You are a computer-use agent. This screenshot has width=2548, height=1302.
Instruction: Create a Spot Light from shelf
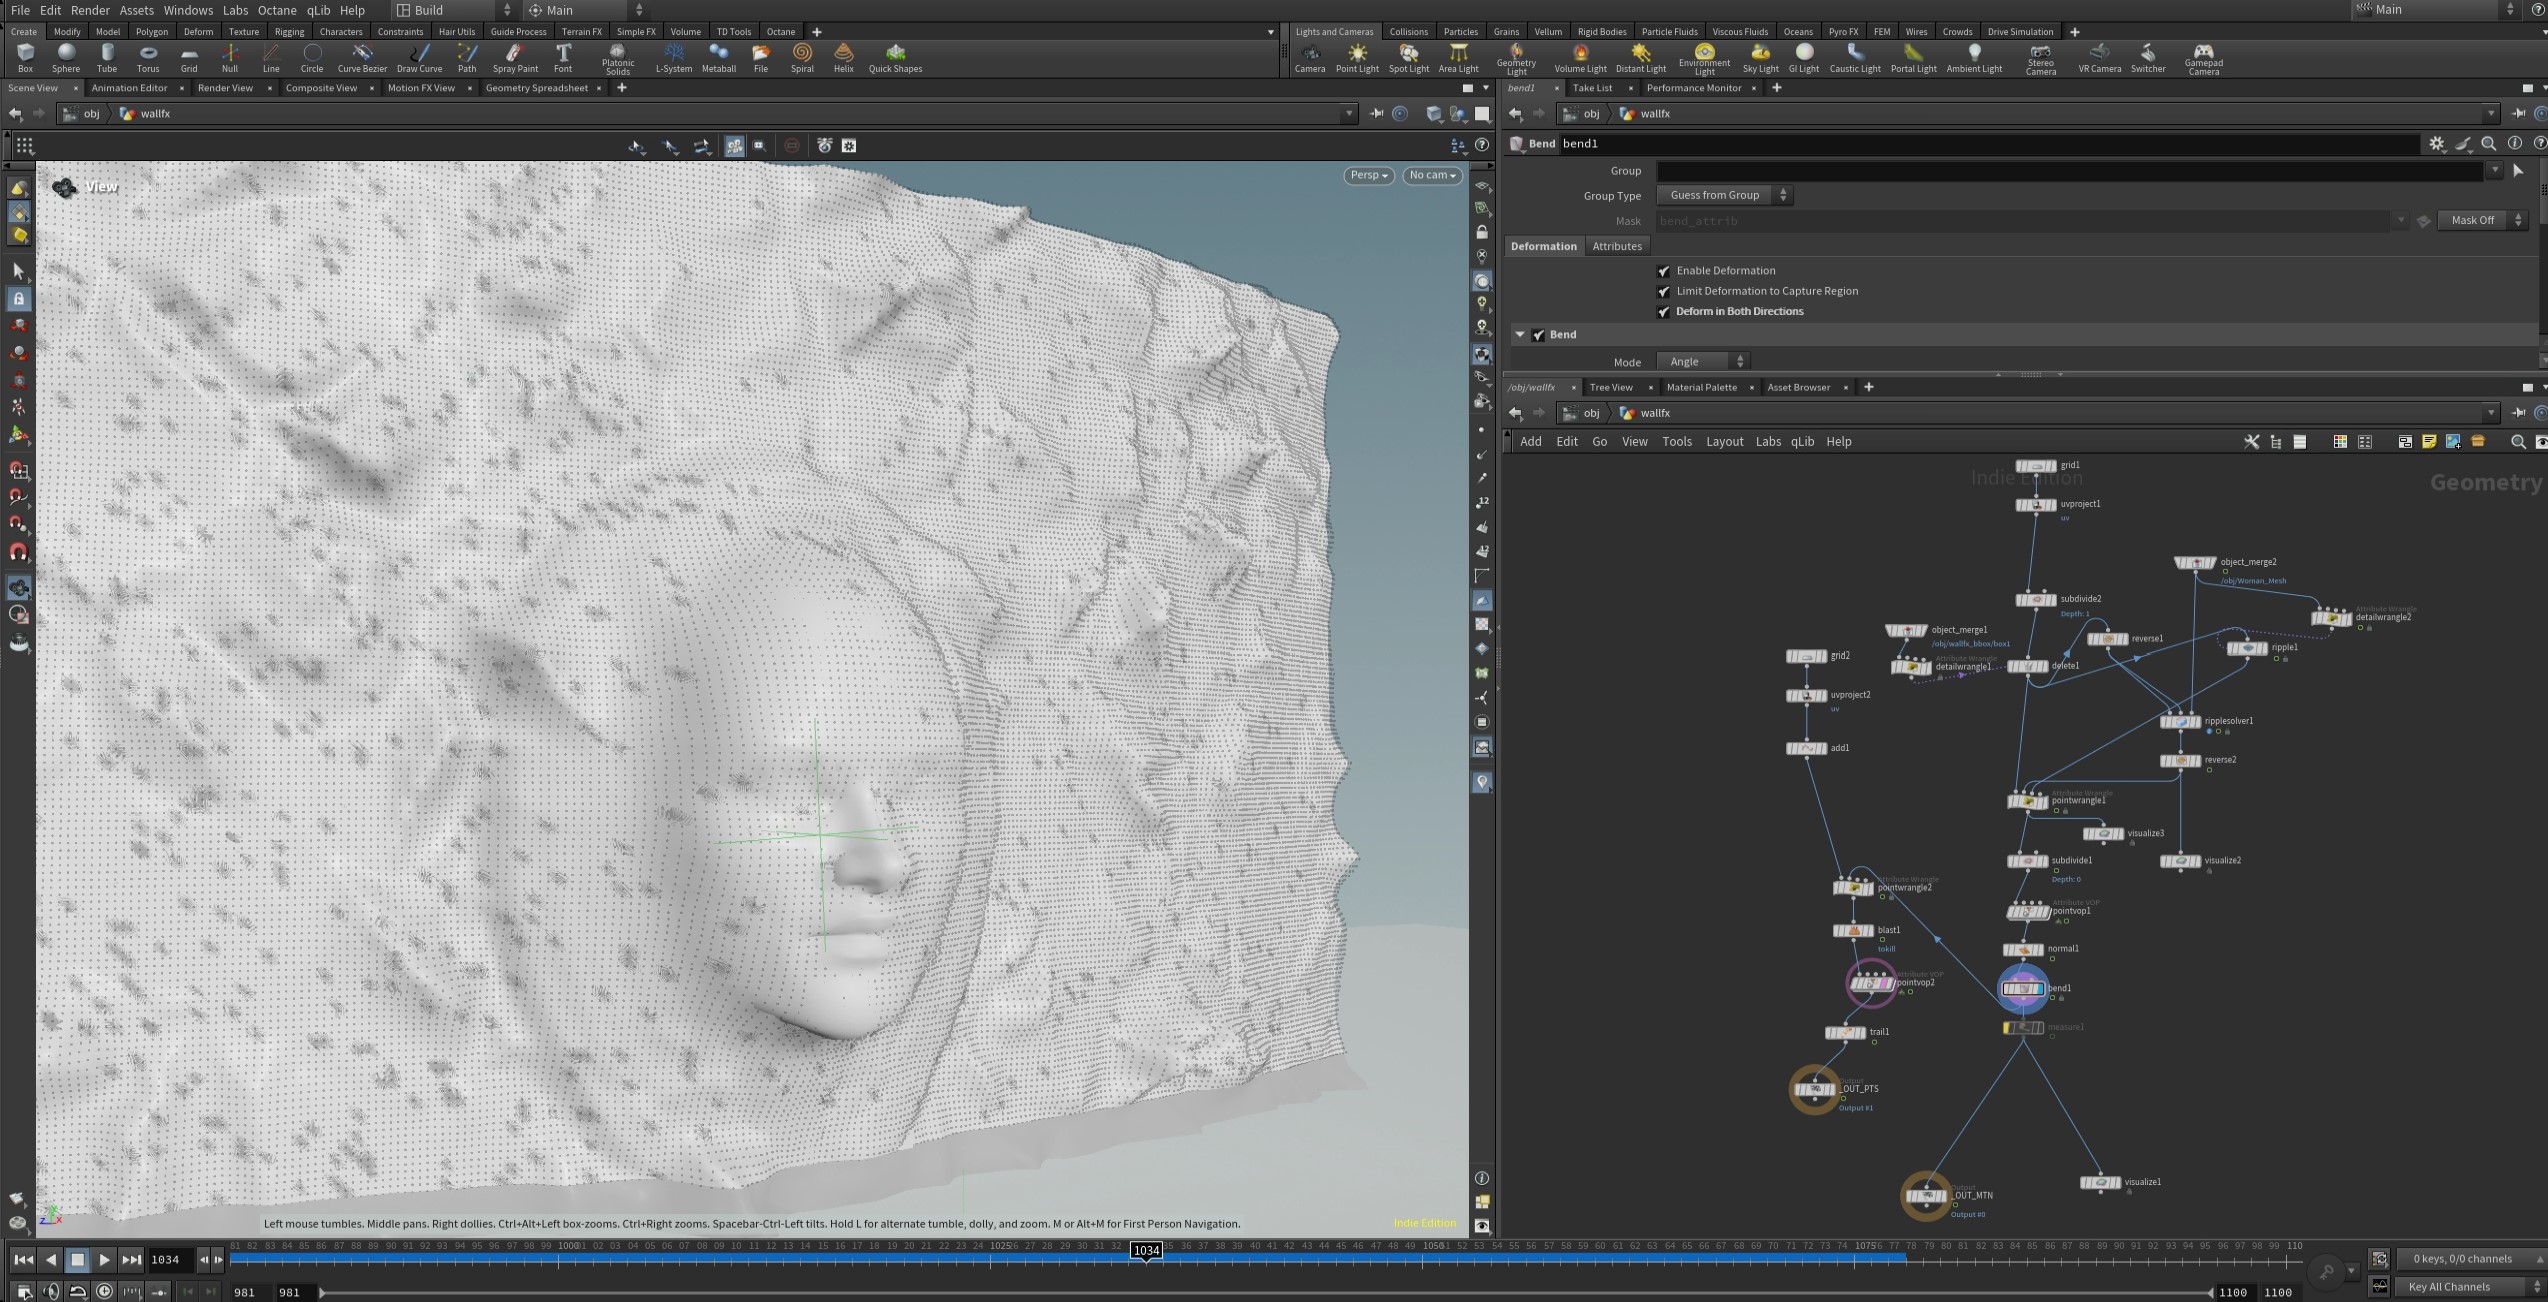pos(1408,57)
